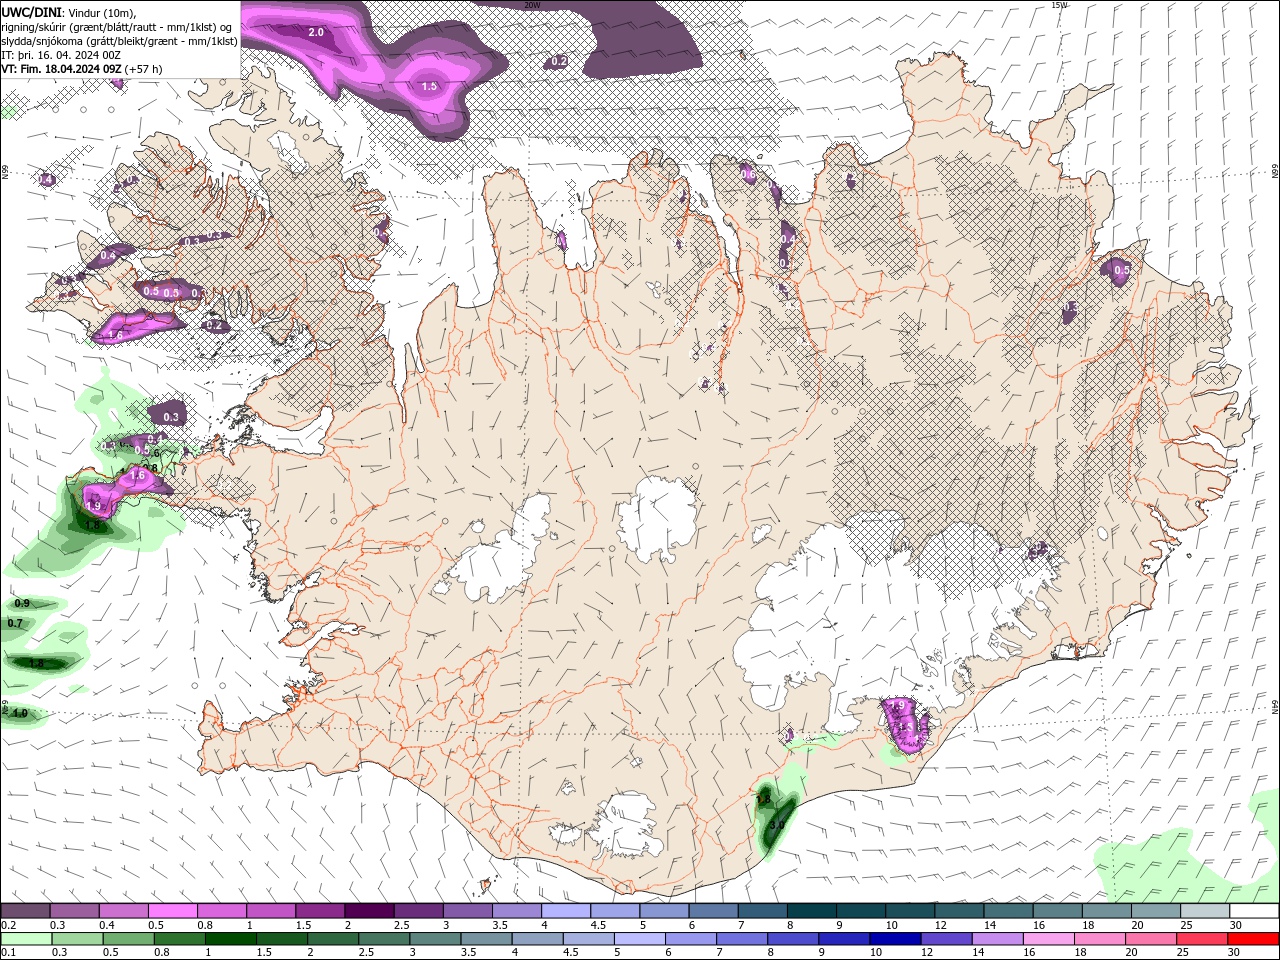Click the white swatch ending the snow legend
The image size is (1280, 960).
[1253, 911]
